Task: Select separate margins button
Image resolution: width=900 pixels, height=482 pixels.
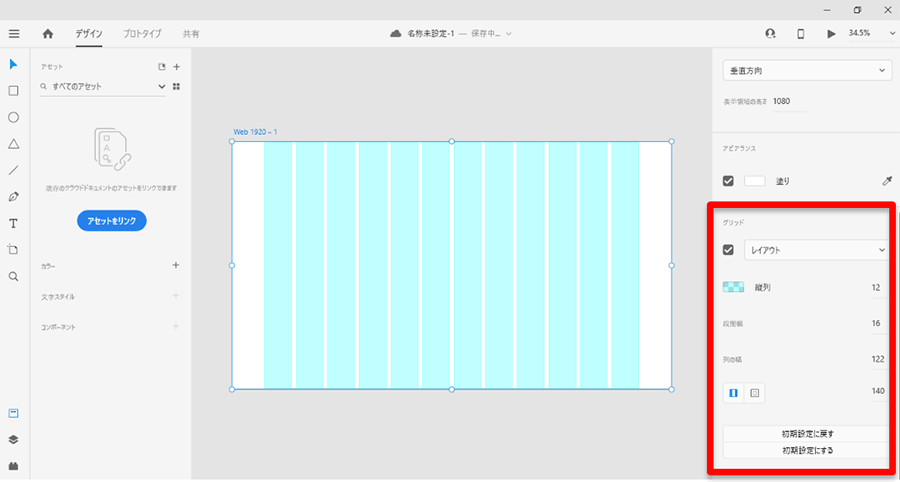Action: (755, 393)
